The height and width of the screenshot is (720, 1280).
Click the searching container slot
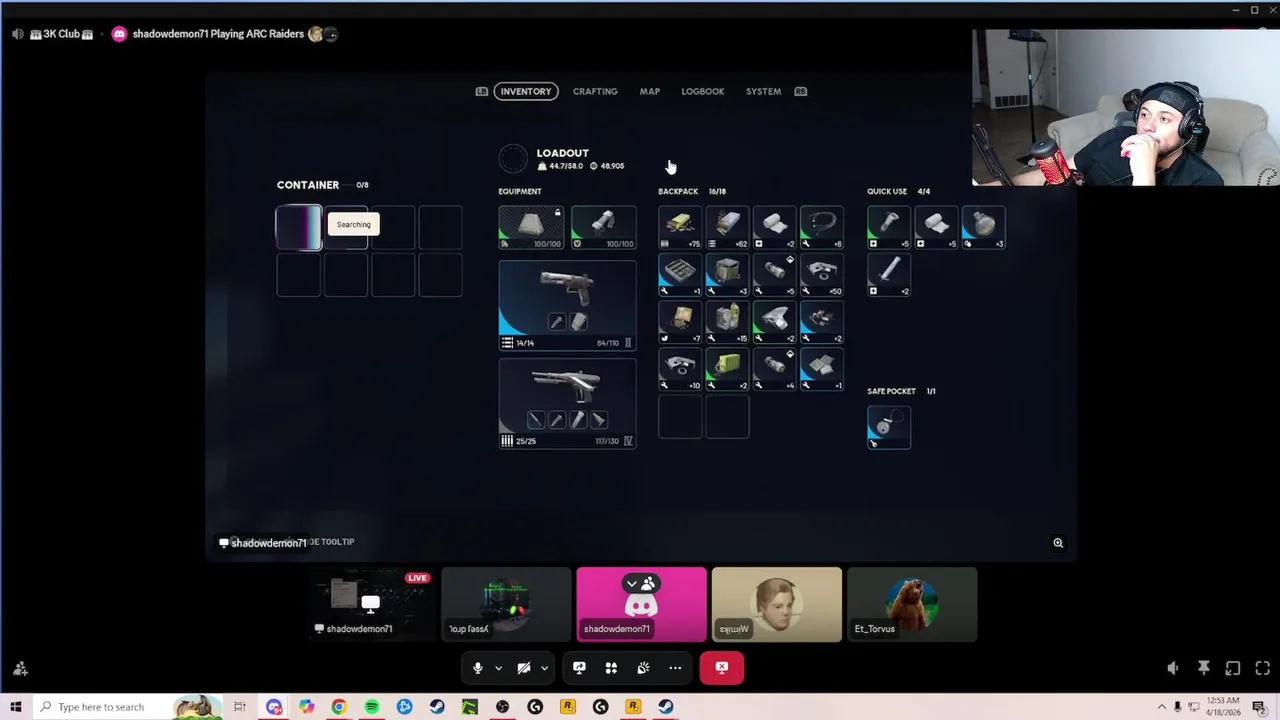tap(299, 227)
